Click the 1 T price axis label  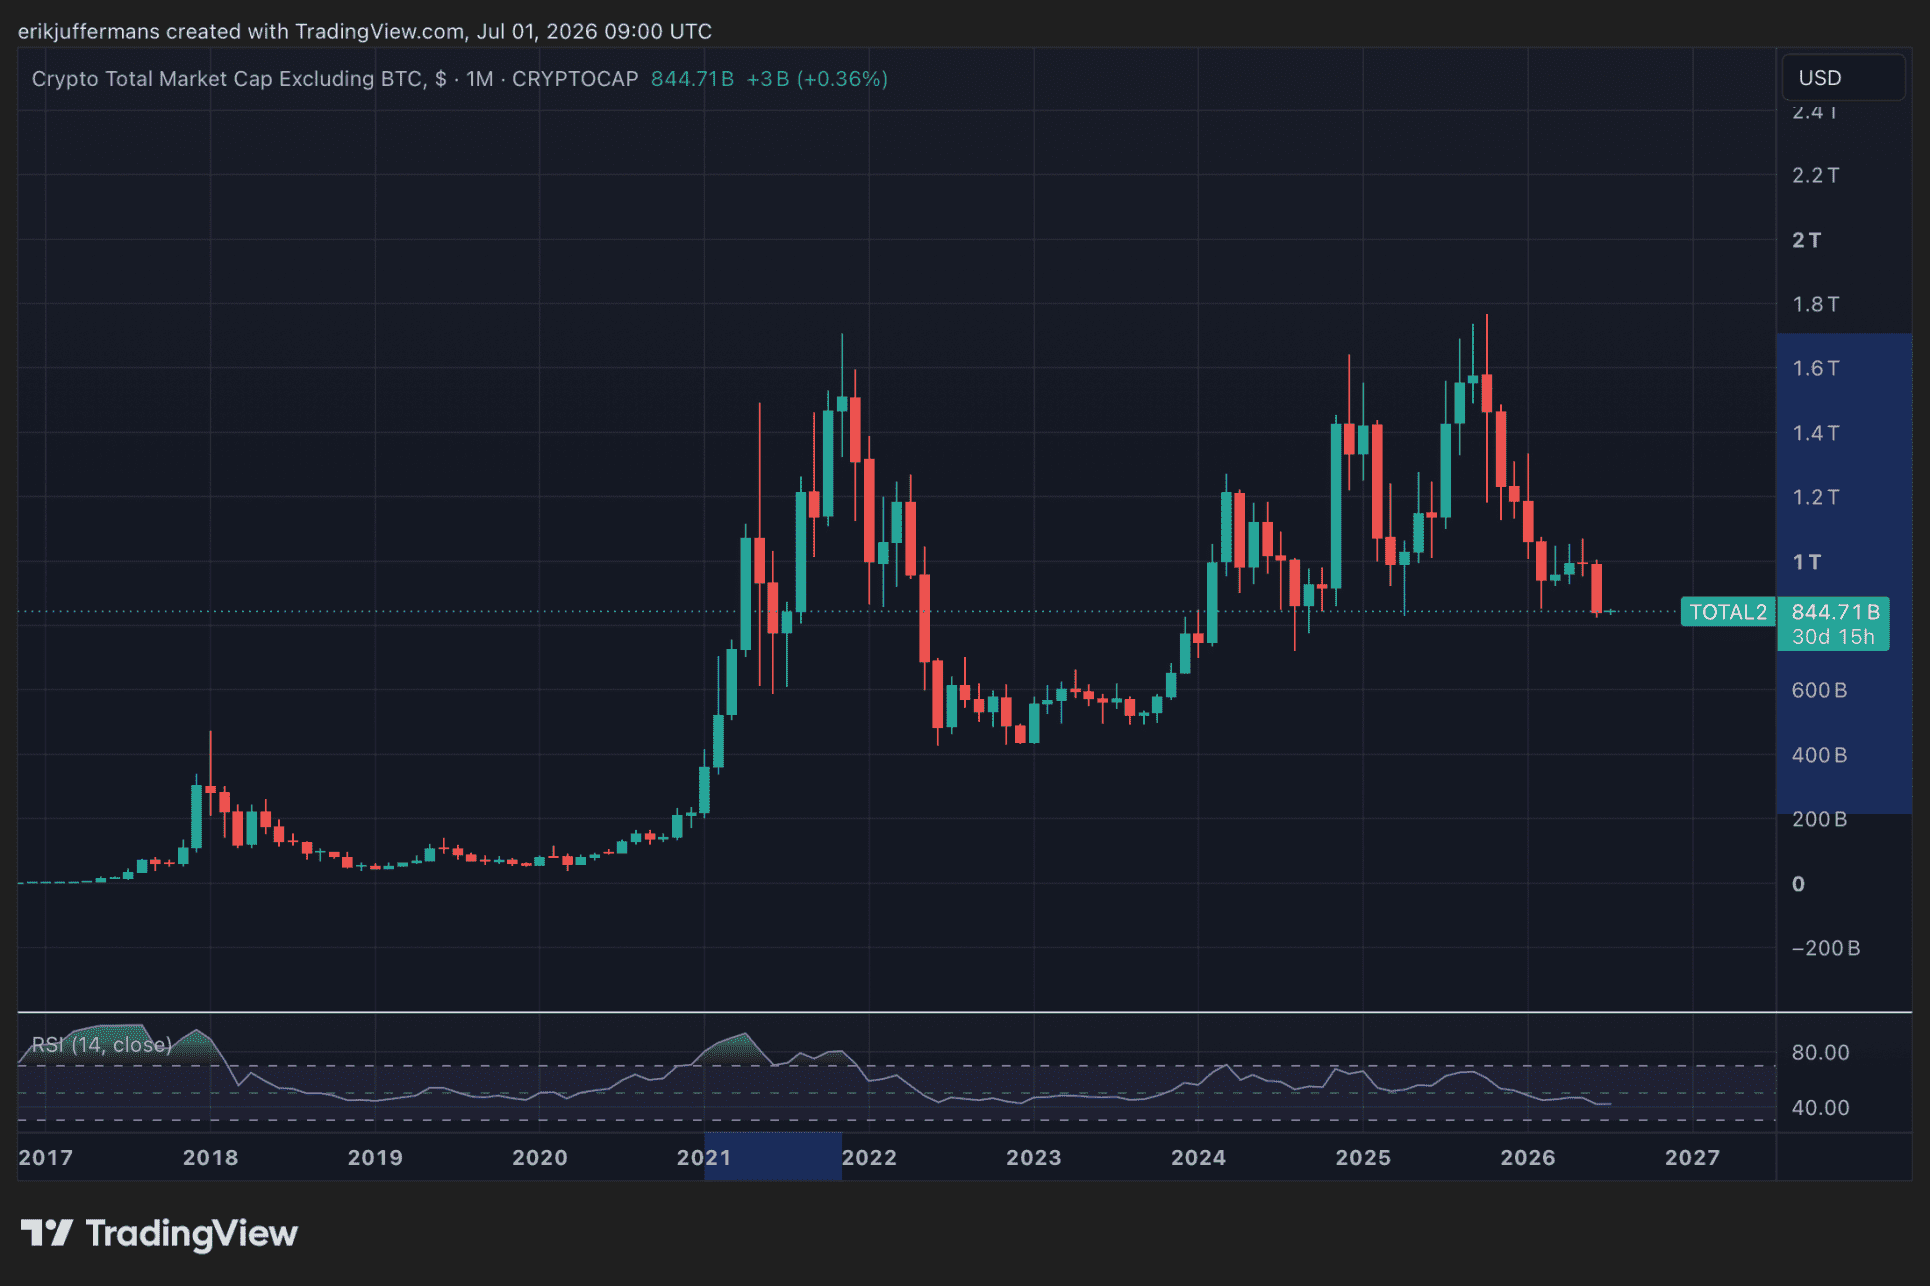tap(1807, 562)
